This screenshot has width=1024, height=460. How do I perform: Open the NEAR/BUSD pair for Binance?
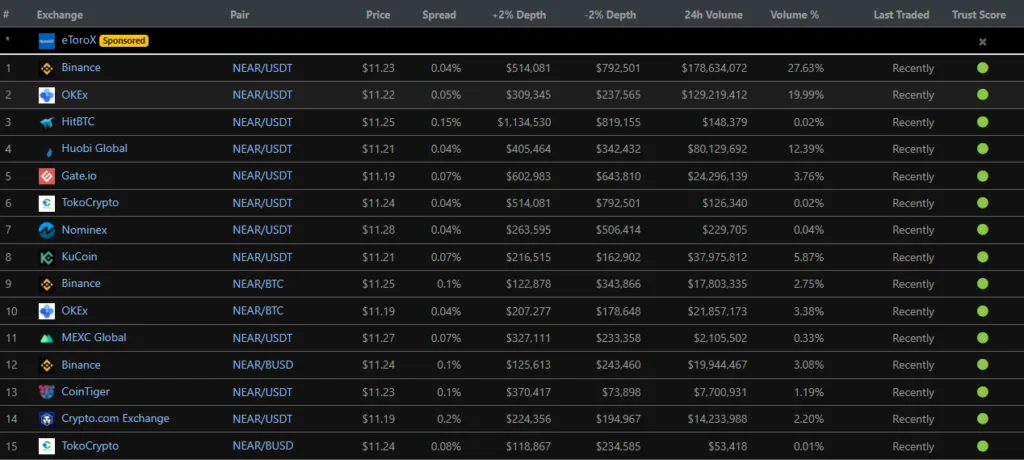pos(263,365)
